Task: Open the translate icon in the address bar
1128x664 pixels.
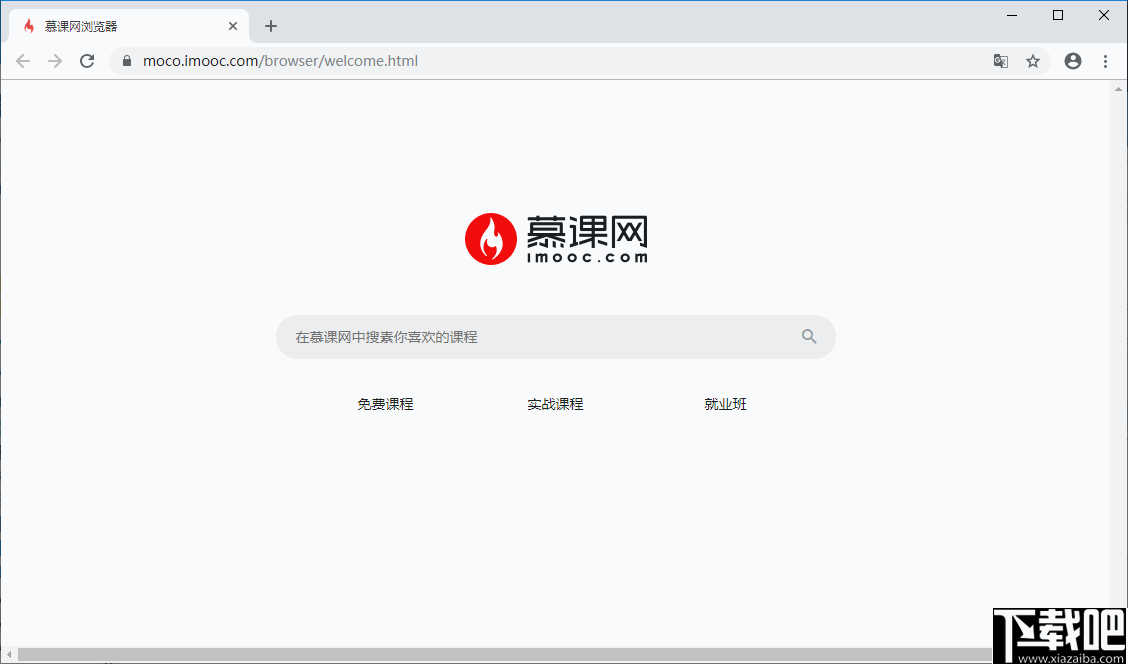Action: click(1000, 60)
